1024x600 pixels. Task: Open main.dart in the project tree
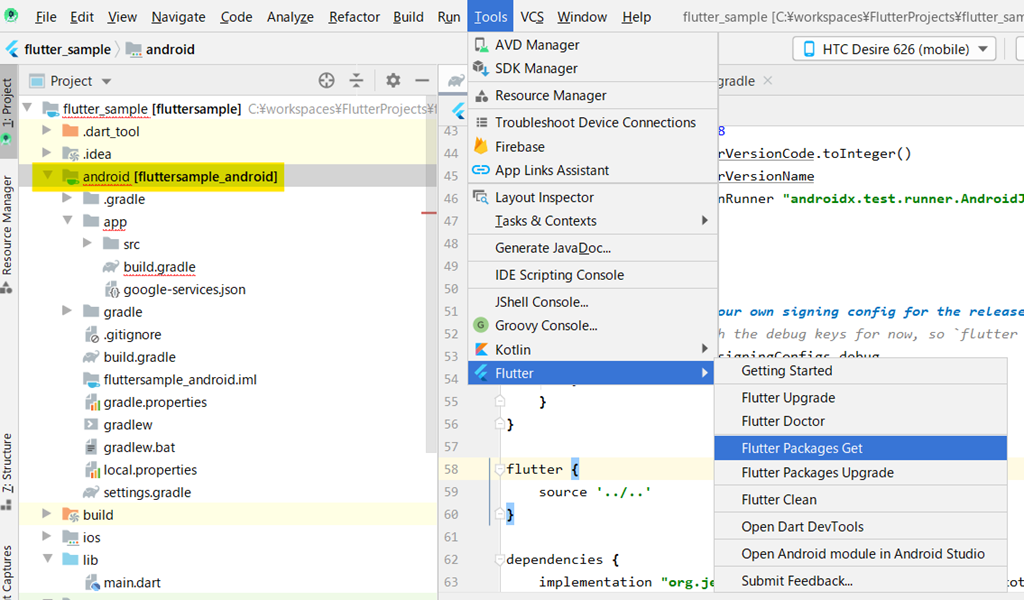tap(132, 583)
